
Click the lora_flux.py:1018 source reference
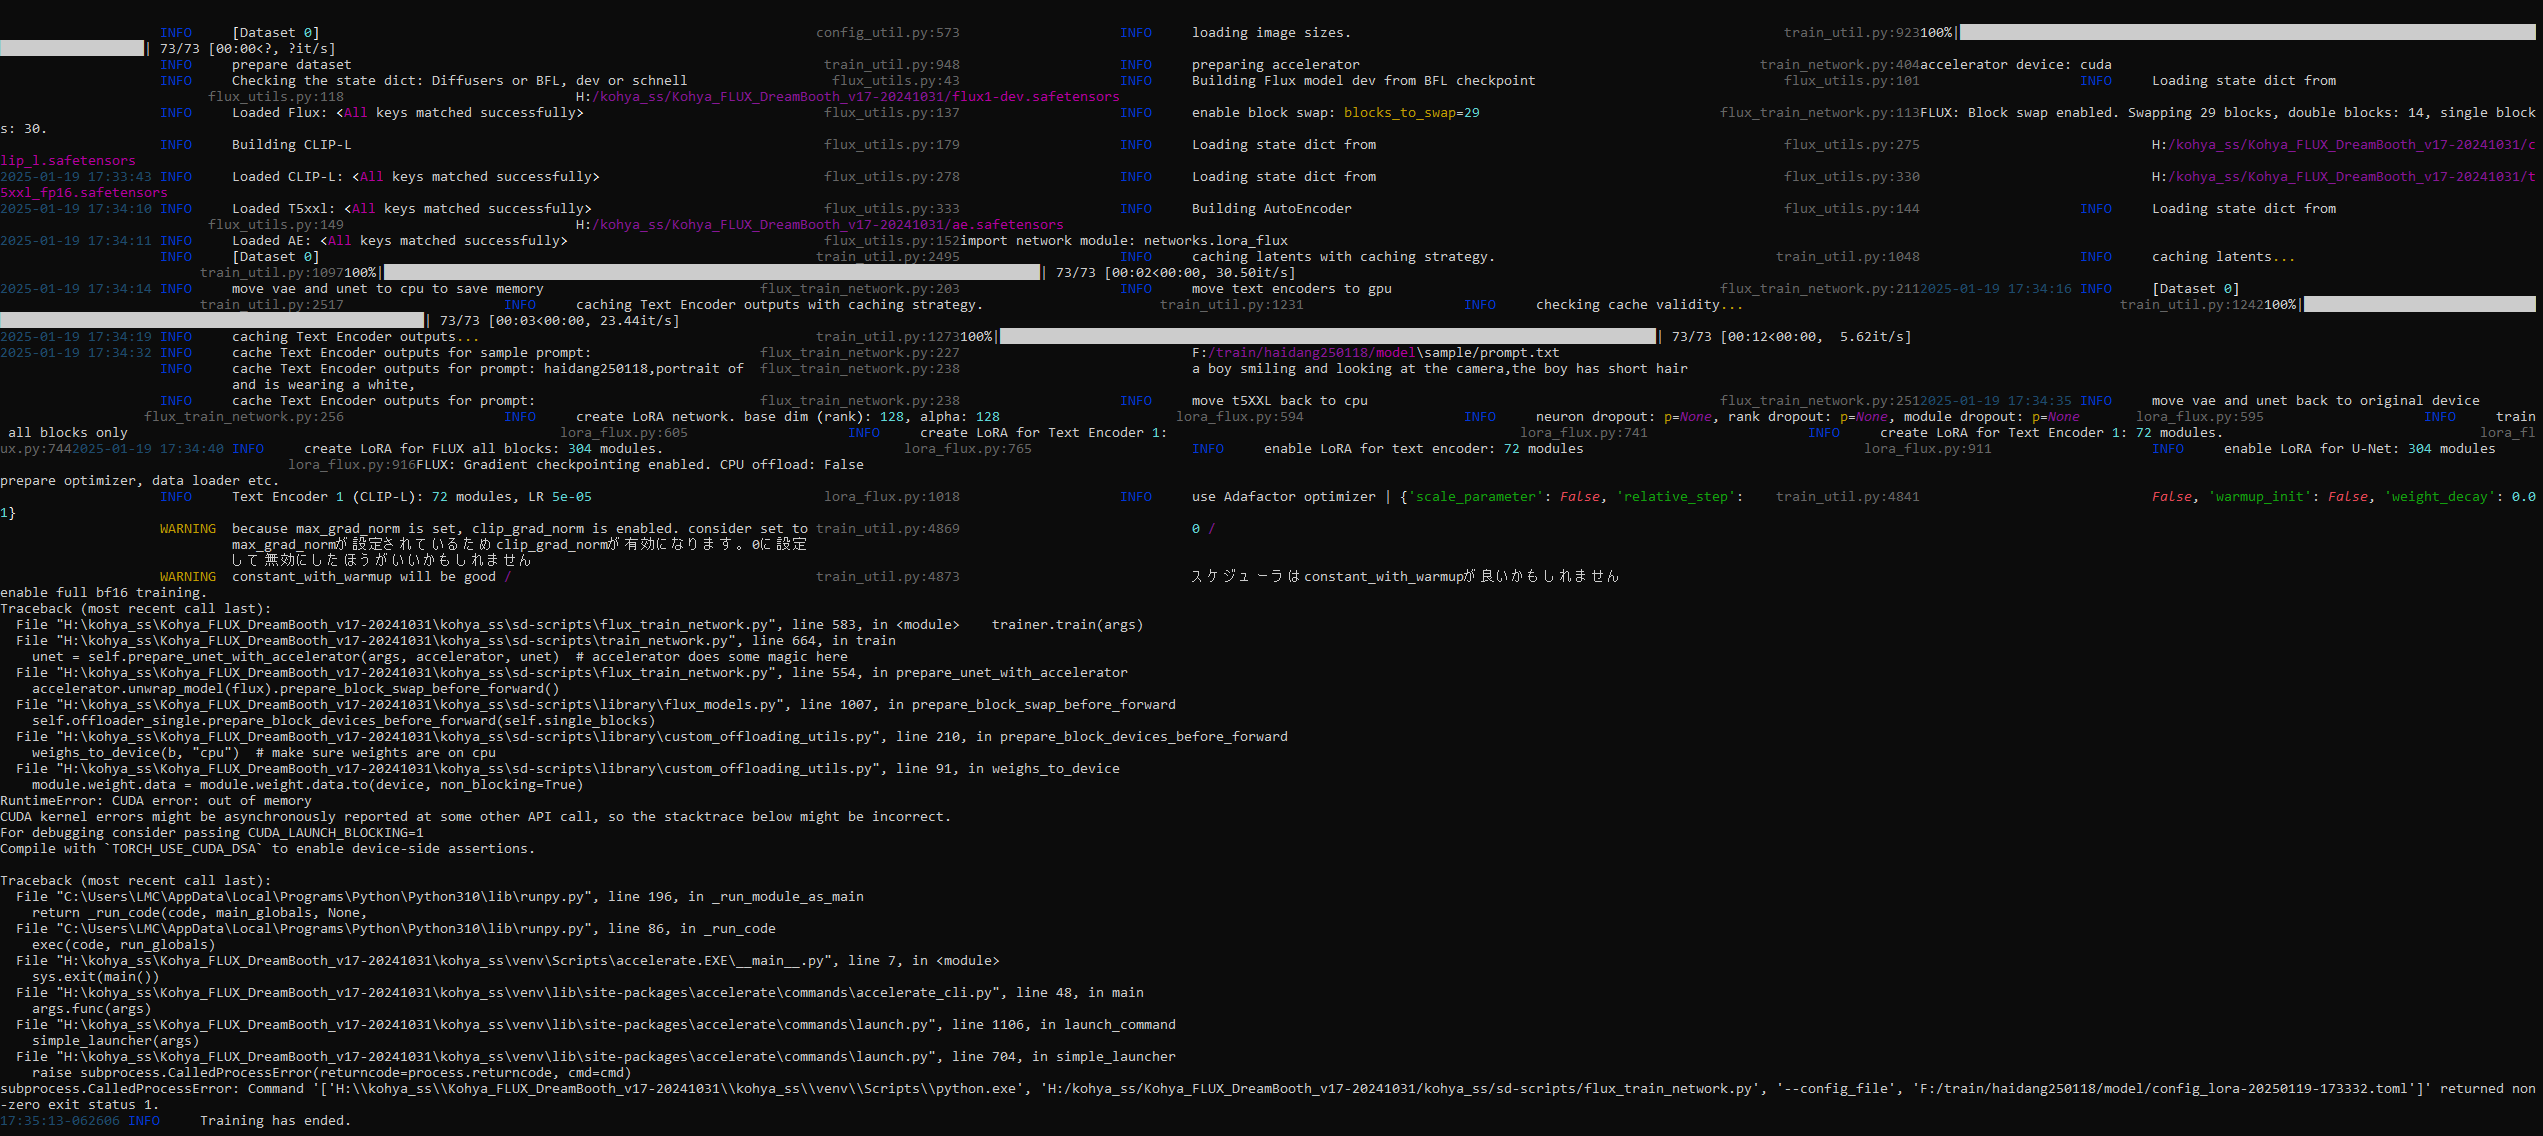891,497
